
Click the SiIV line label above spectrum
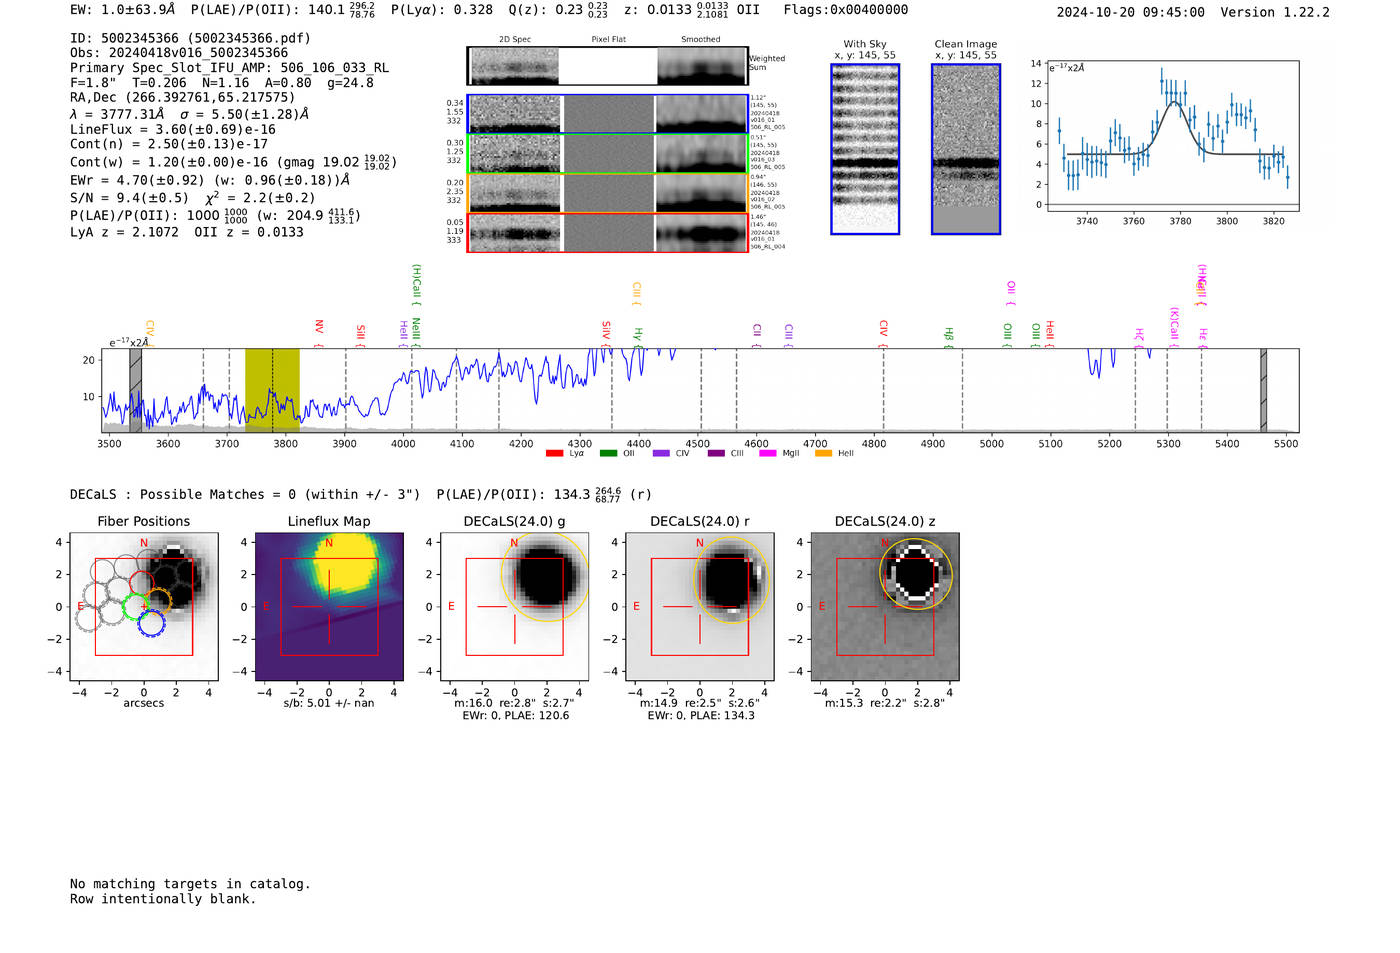click(x=606, y=334)
